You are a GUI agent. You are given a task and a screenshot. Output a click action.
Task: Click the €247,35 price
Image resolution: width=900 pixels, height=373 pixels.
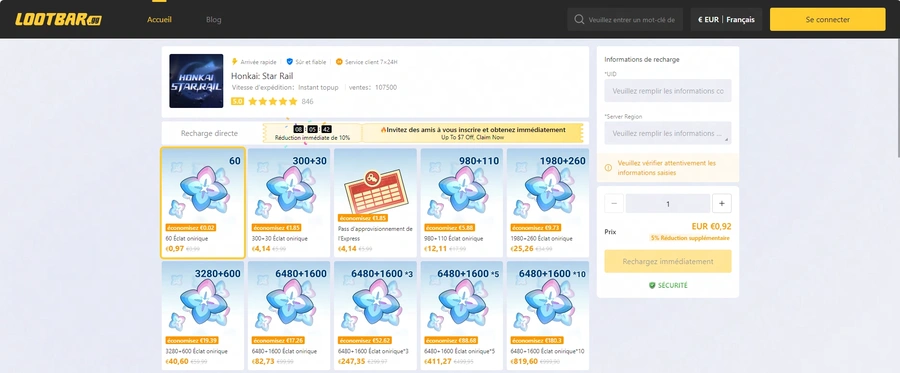pos(351,362)
